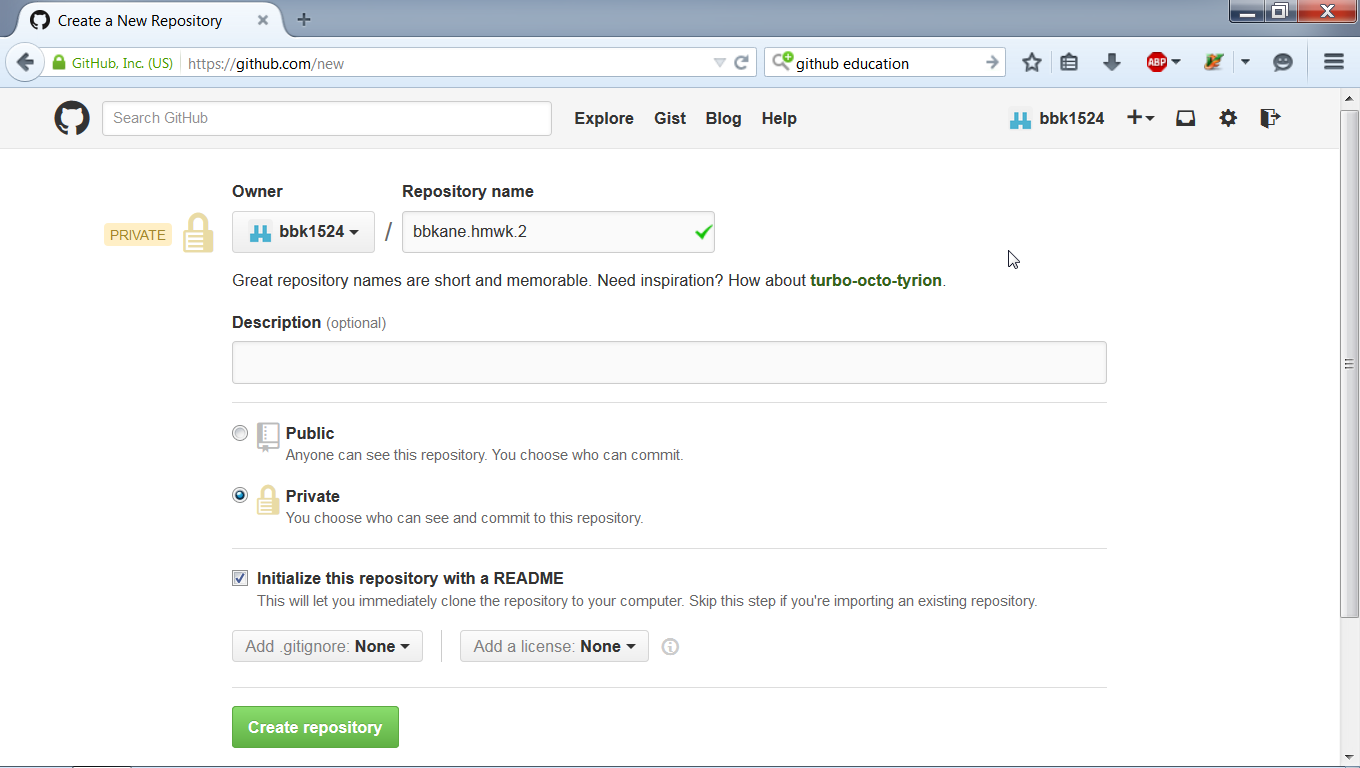
Task: Bookmark this page with the star icon
Action: [1031, 61]
